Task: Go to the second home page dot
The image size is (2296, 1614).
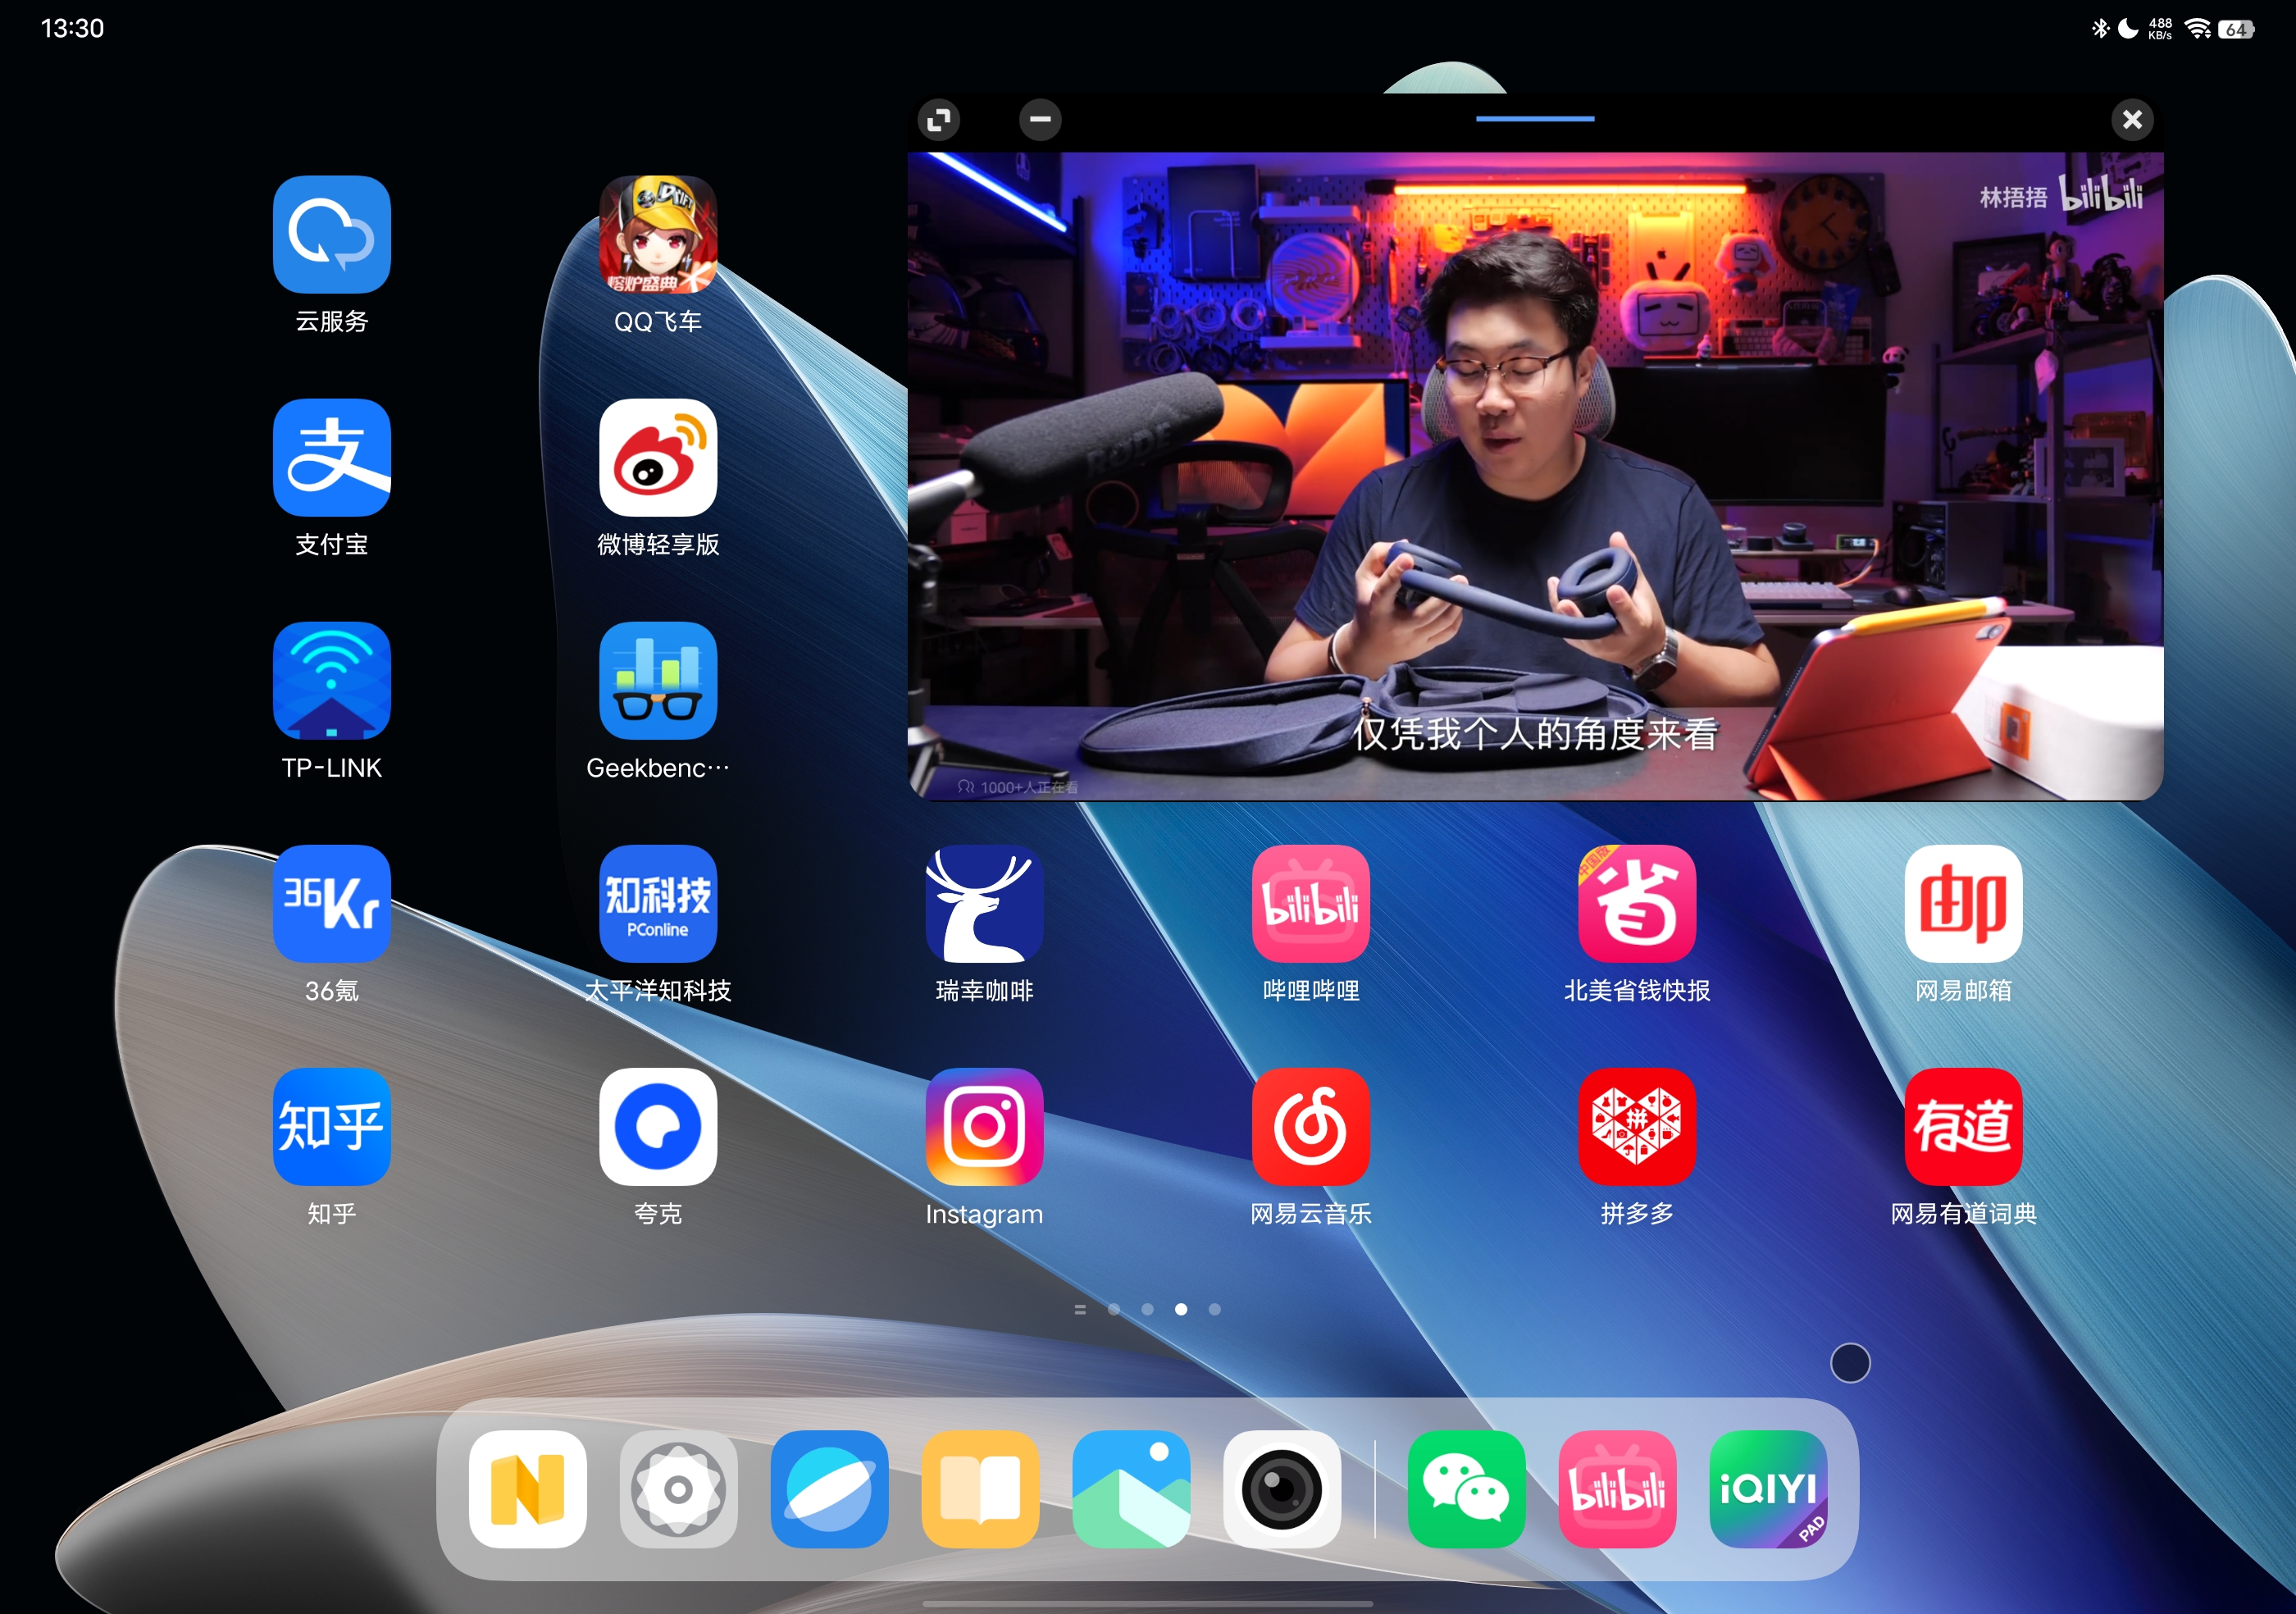Action: [1147, 1309]
